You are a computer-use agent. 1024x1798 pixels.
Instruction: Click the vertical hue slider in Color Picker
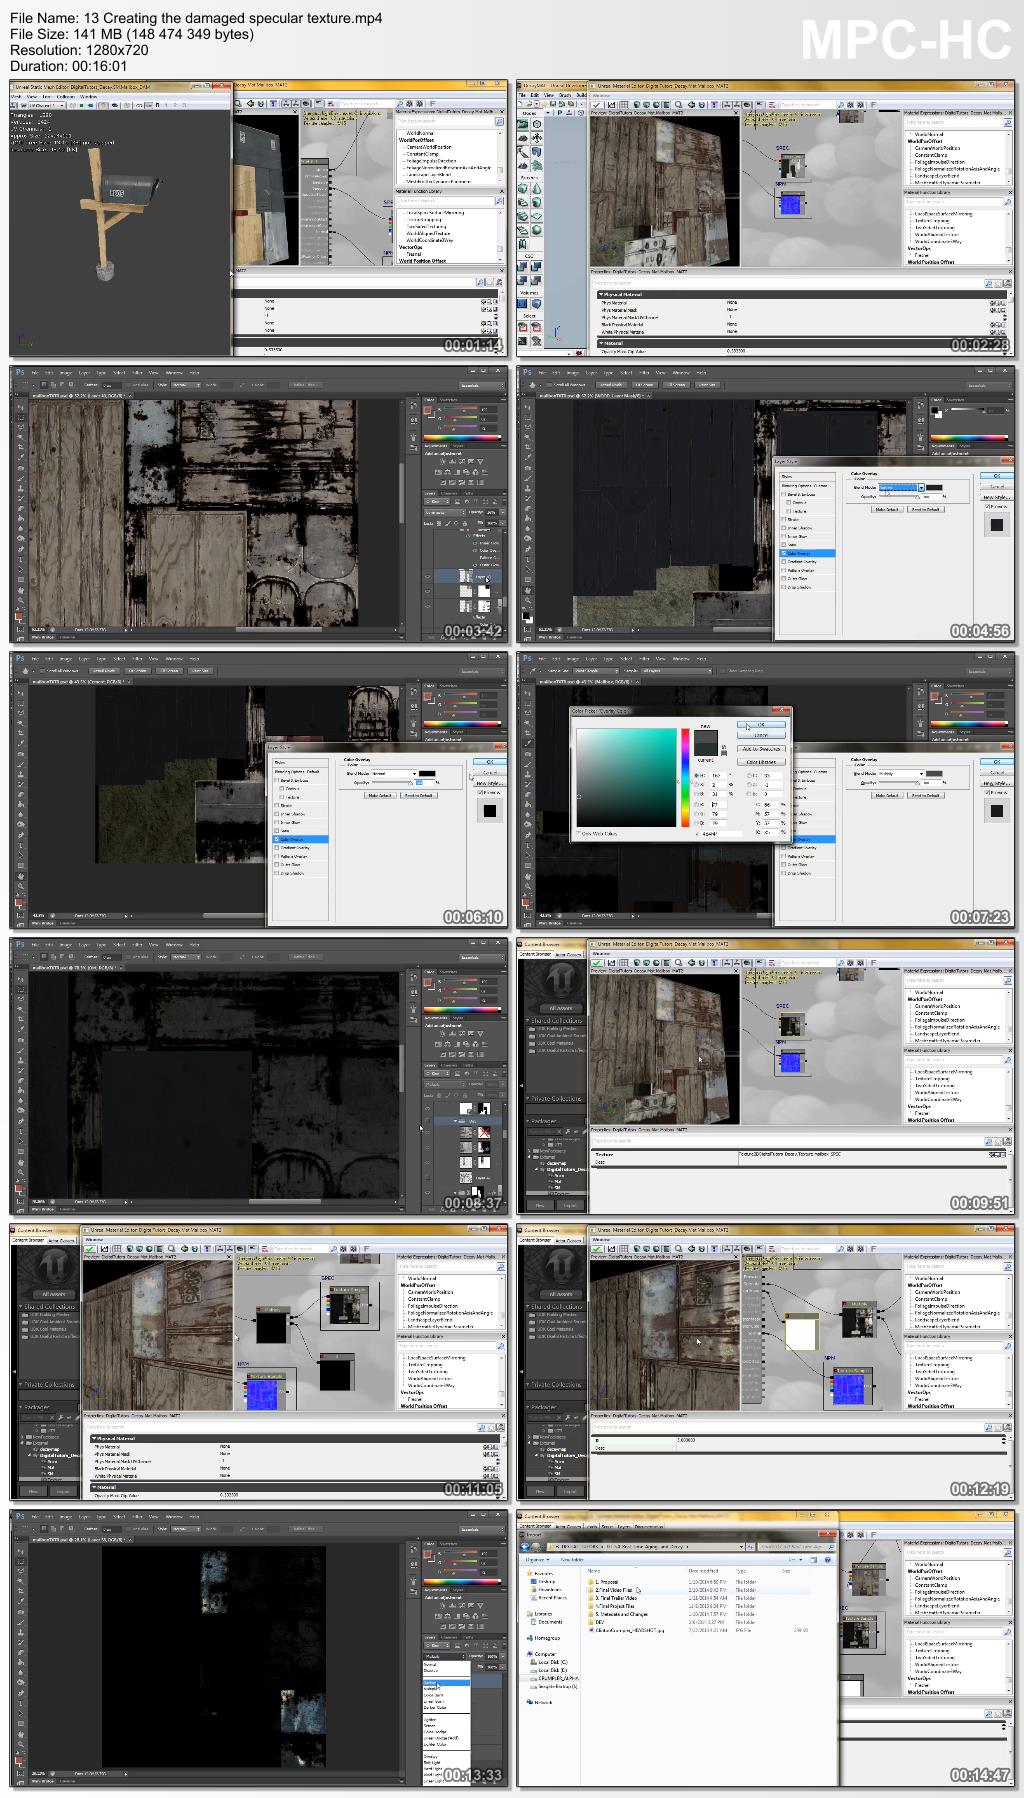(685, 778)
